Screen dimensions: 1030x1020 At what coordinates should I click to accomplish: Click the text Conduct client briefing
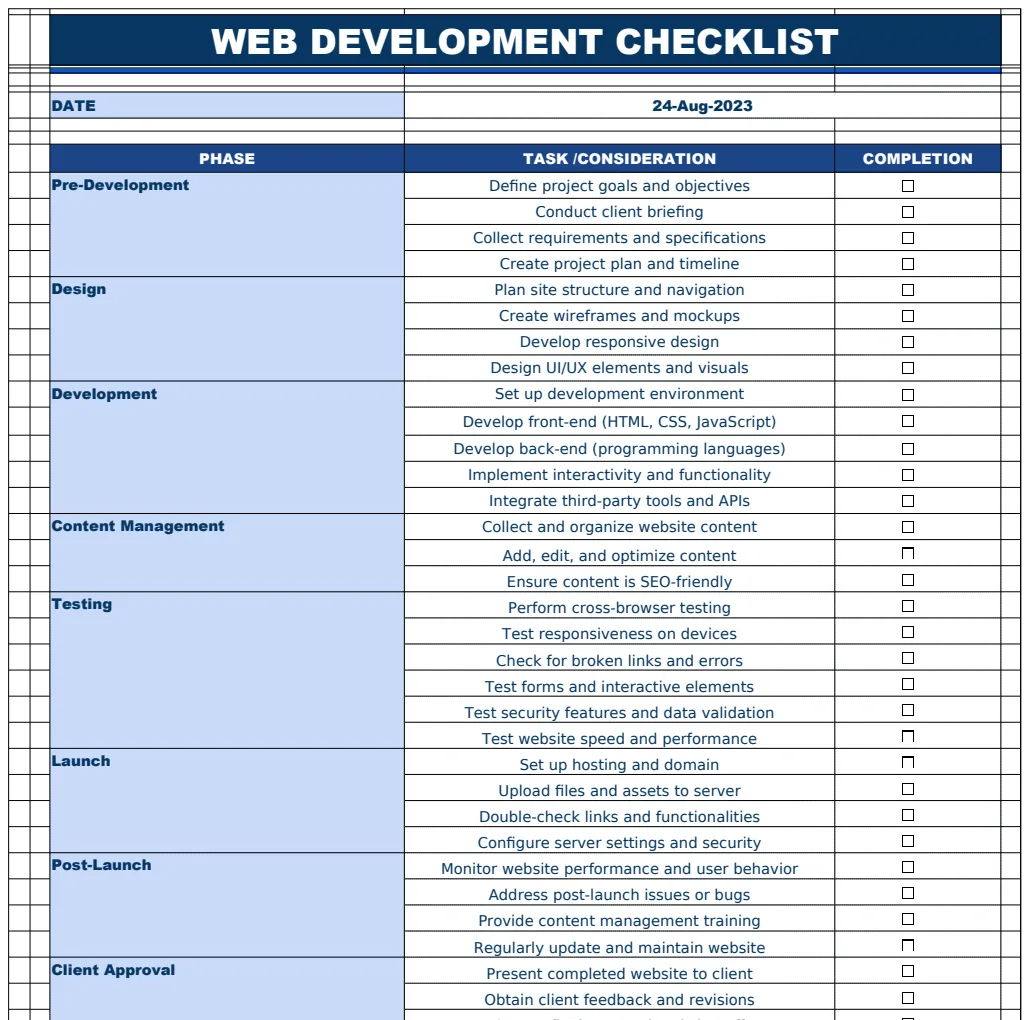(619, 212)
